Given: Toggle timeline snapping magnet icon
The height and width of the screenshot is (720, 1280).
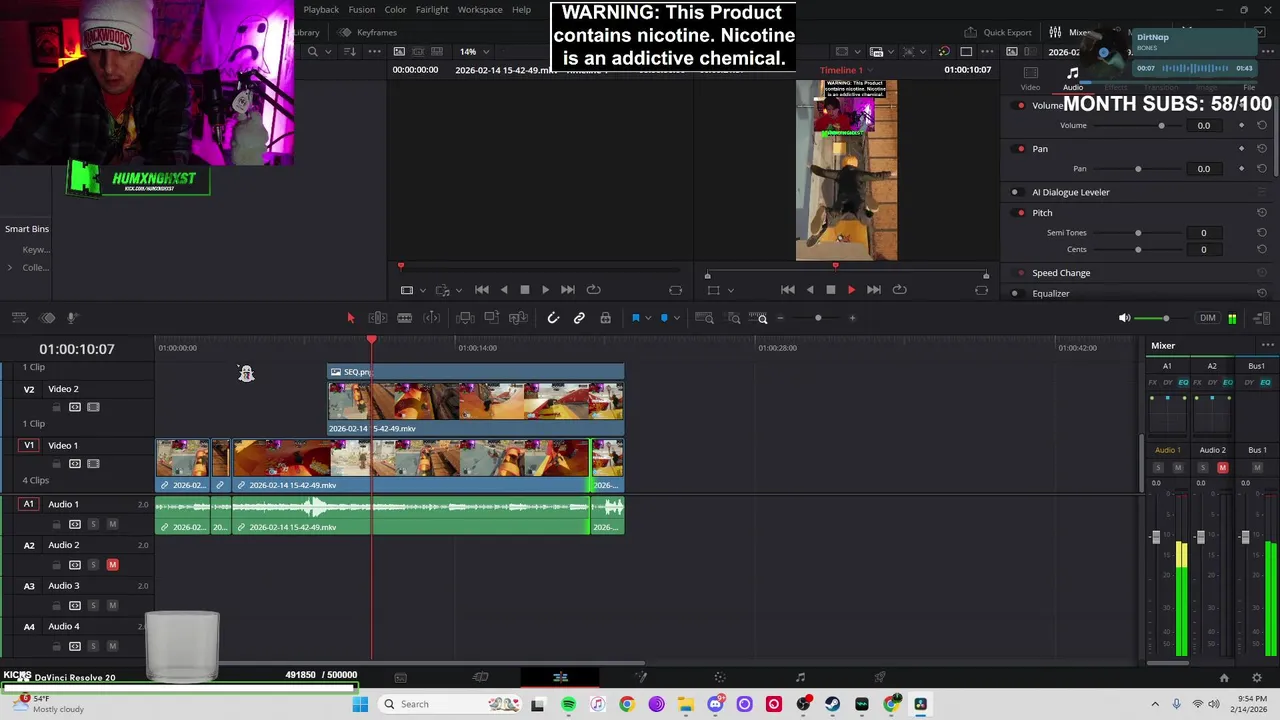Looking at the screenshot, I should [553, 318].
